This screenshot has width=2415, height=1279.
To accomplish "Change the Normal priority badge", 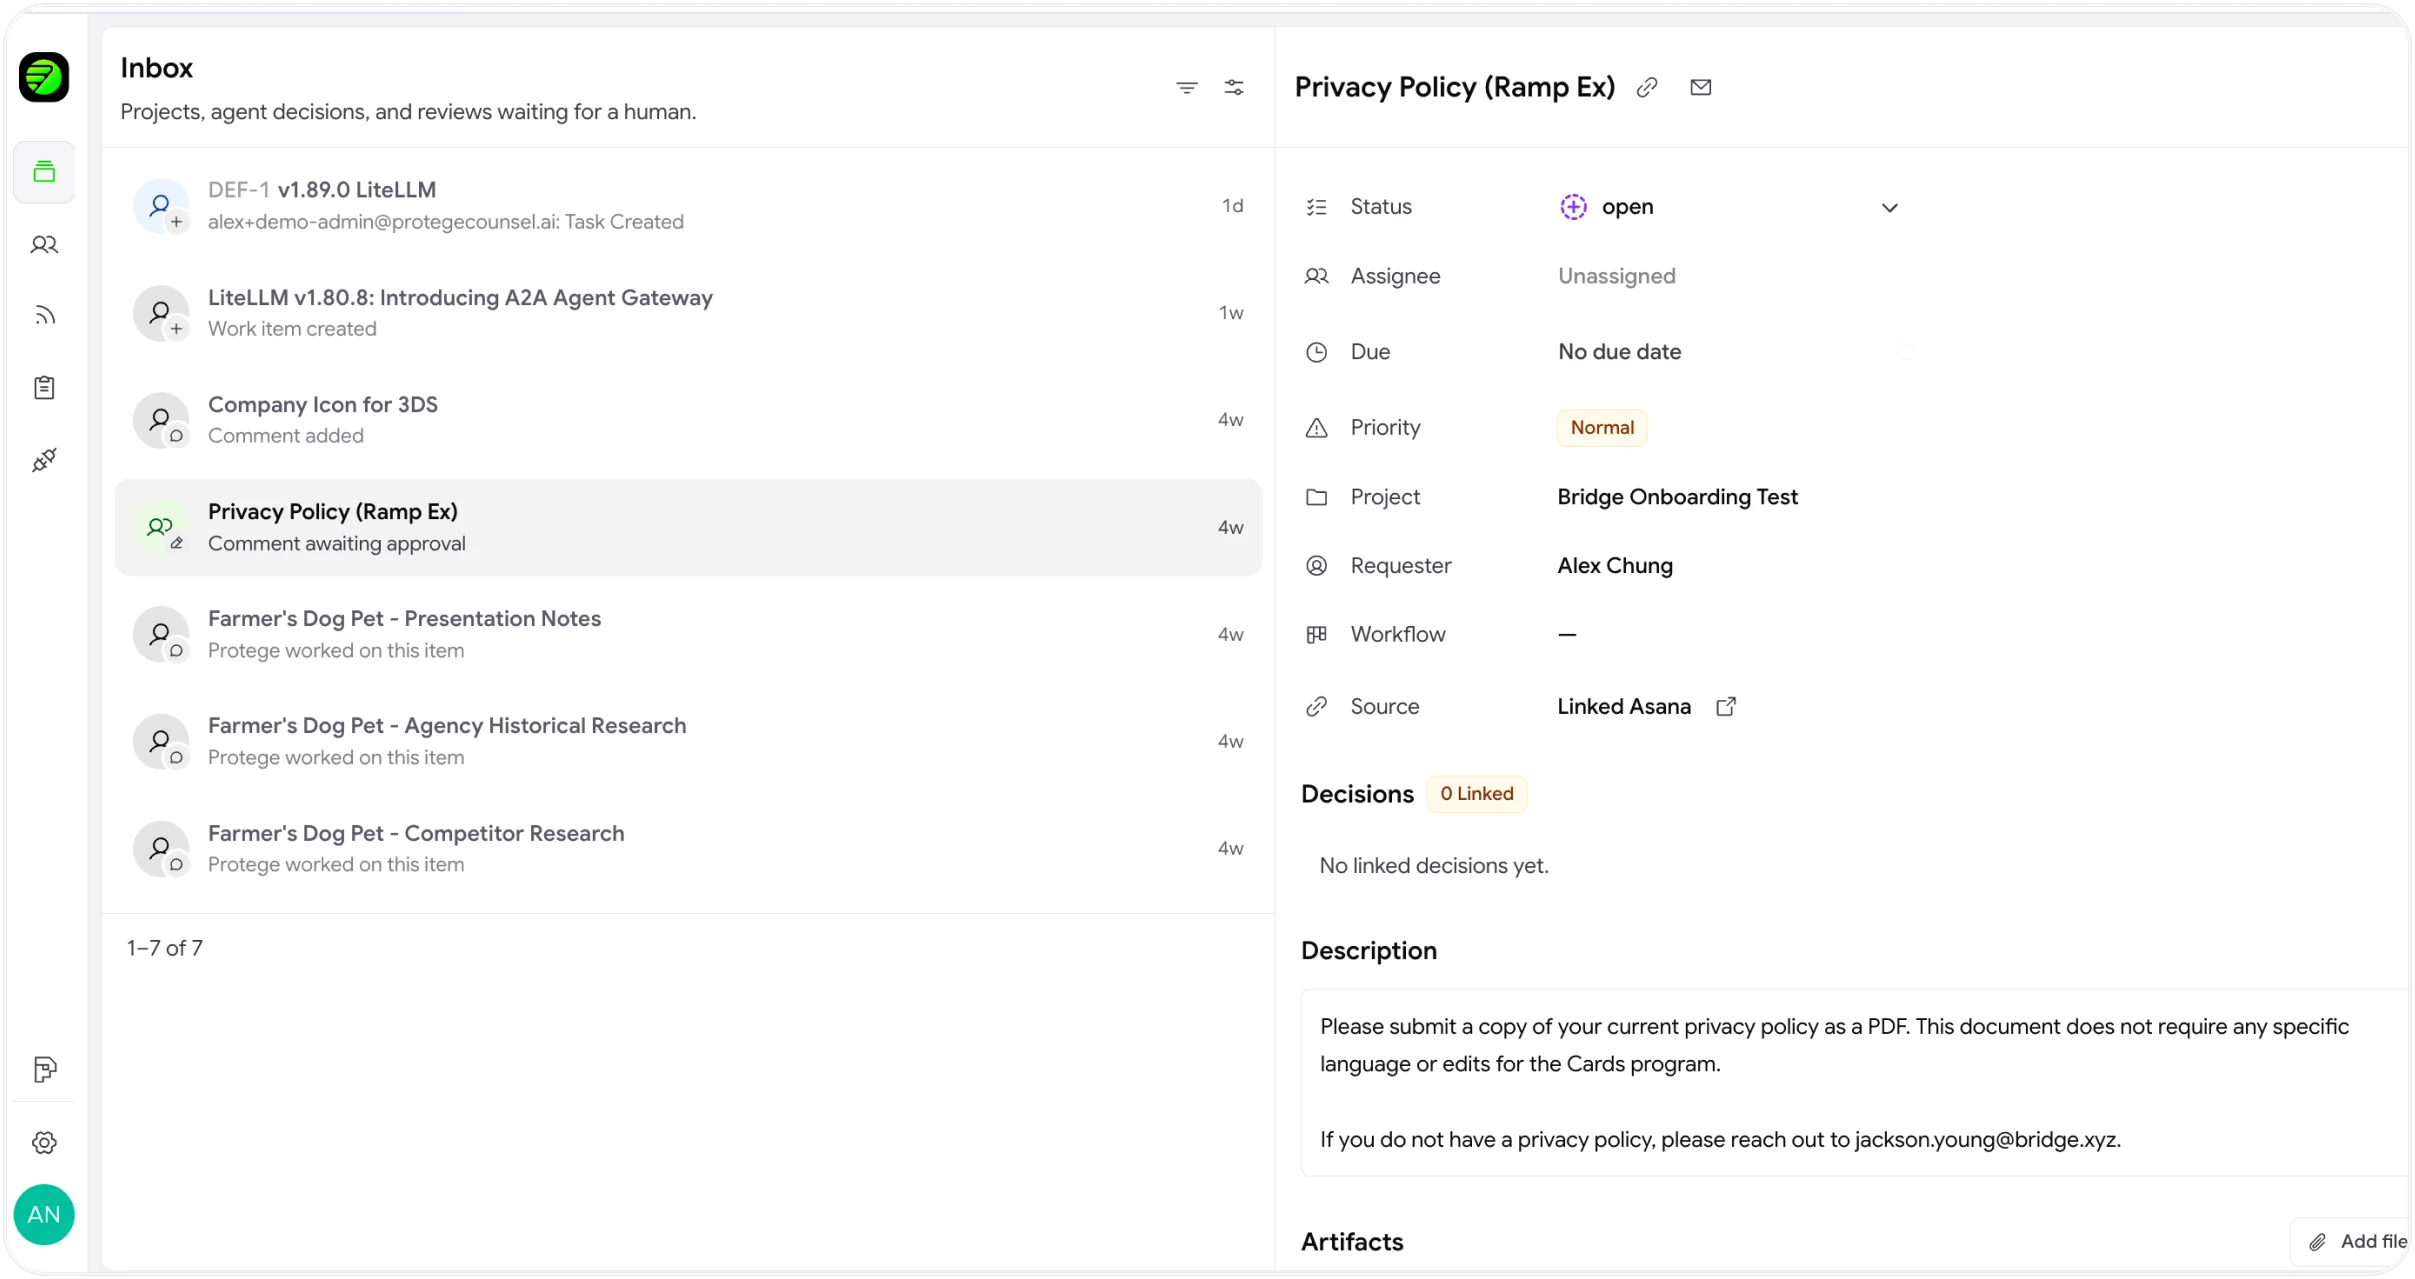I will 1602,428.
